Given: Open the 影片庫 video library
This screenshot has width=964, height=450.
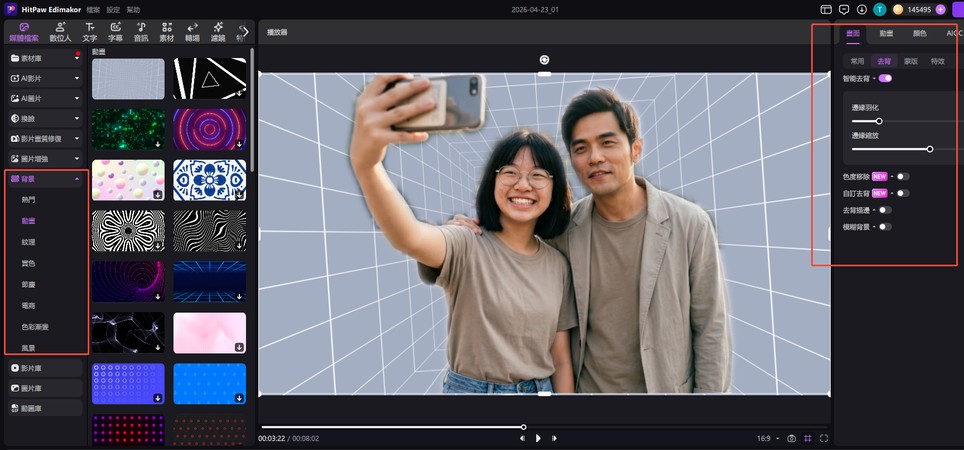Looking at the screenshot, I should [x=45, y=368].
